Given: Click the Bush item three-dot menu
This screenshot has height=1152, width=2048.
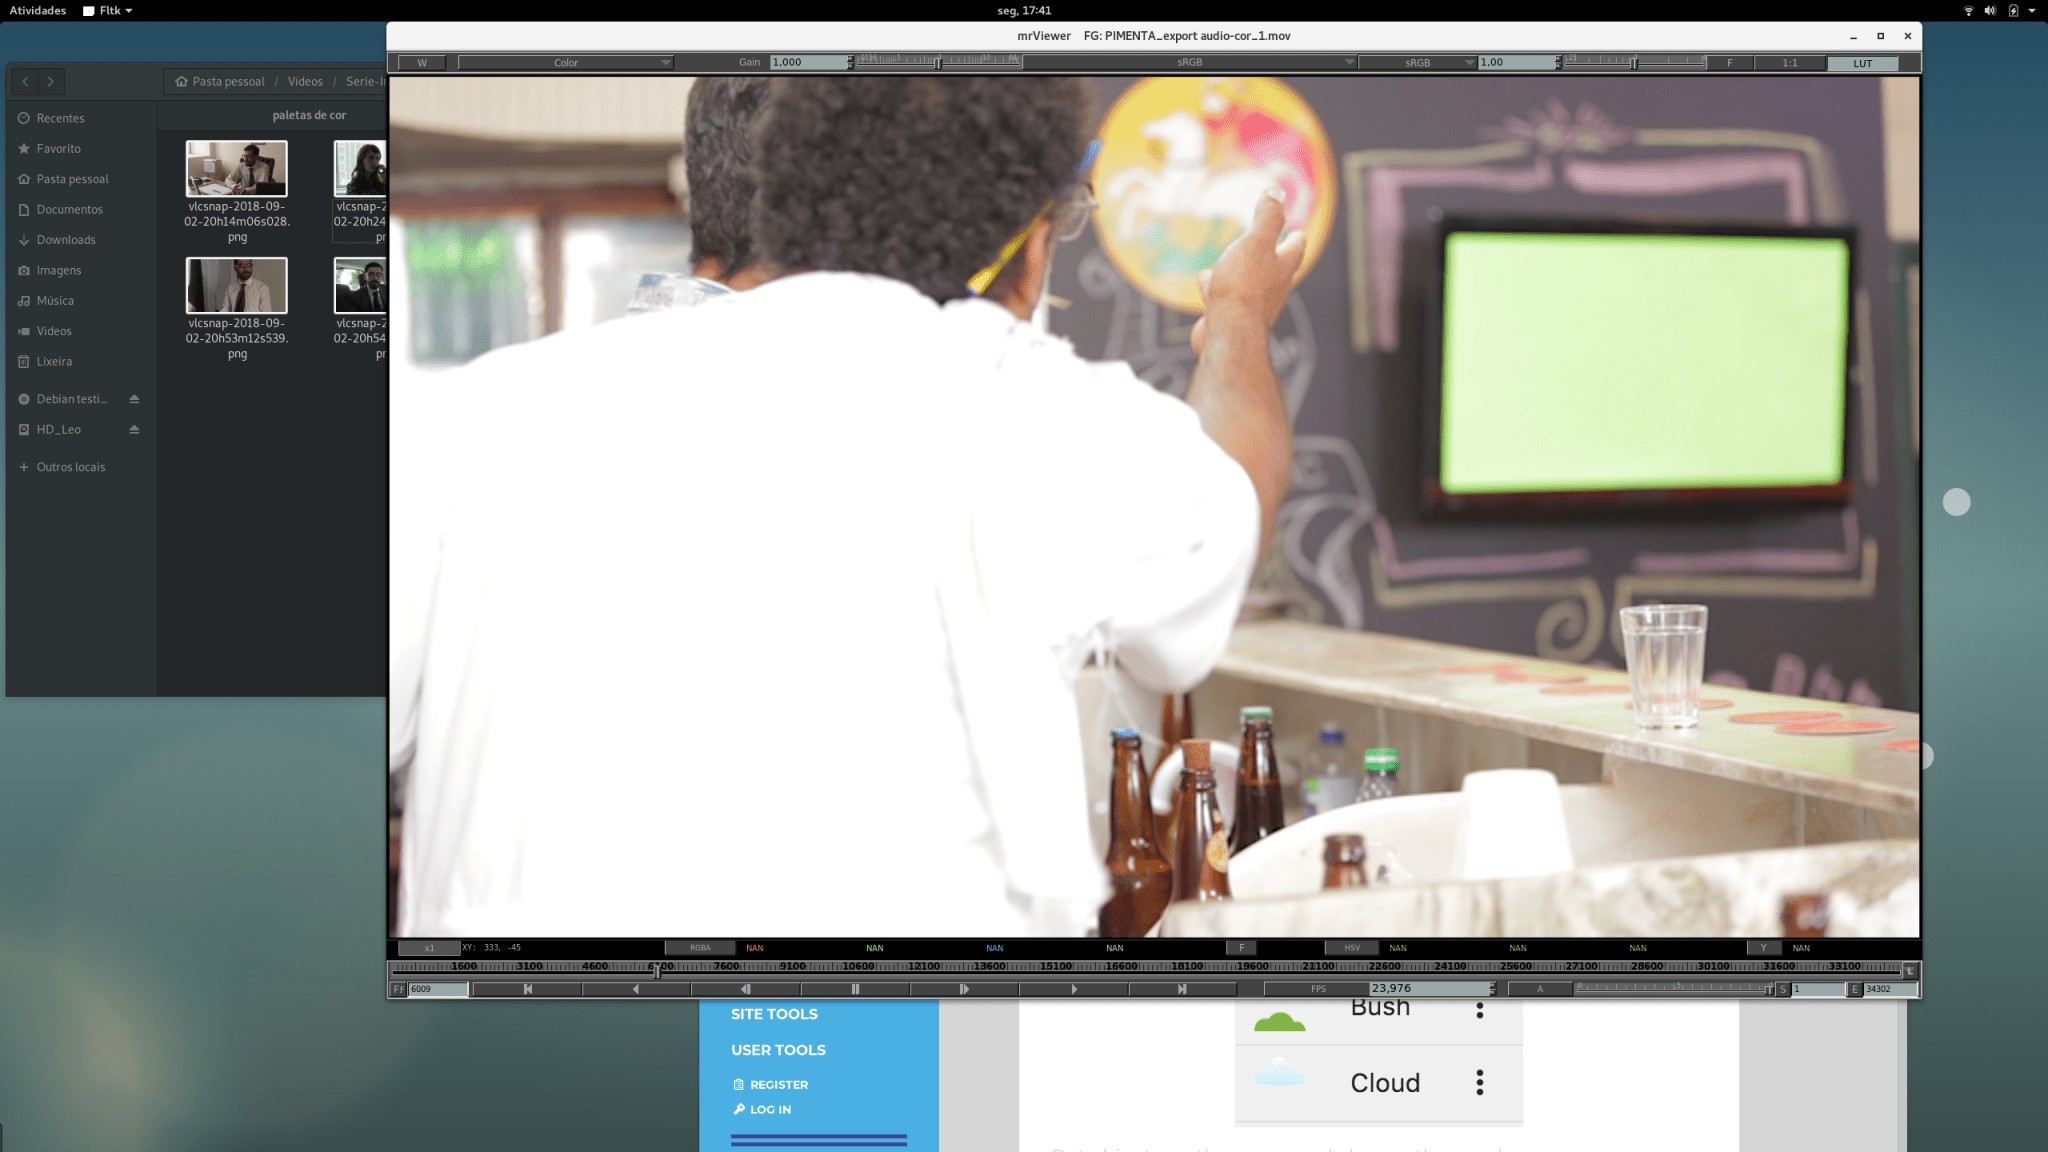Looking at the screenshot, I should coord(1480,1009).
